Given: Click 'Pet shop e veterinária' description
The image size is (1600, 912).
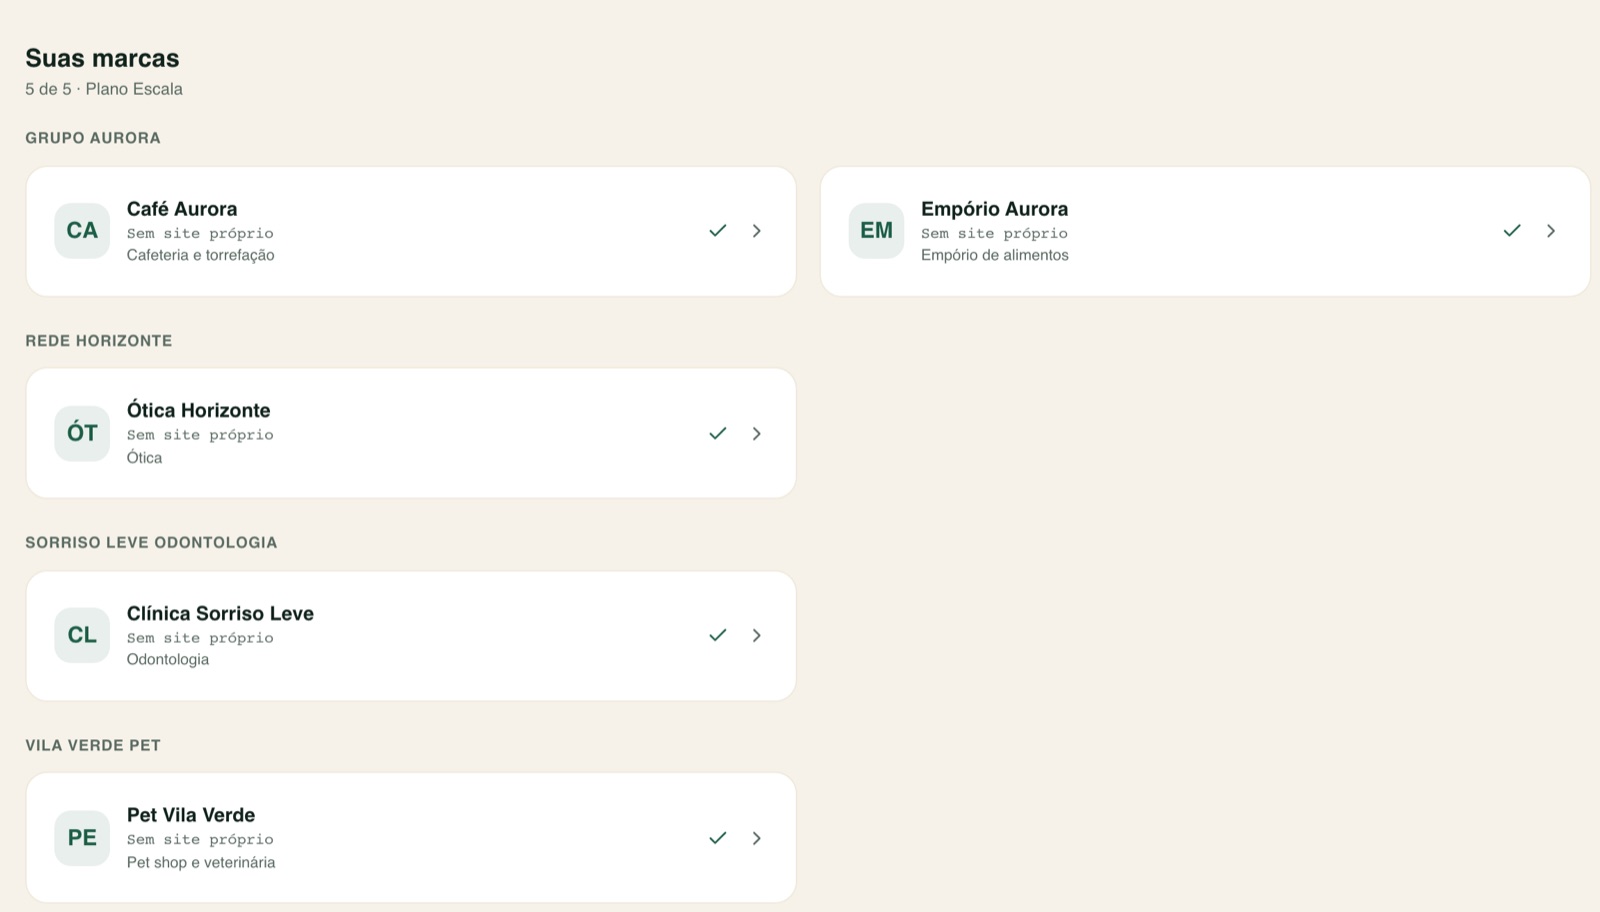Looking at the screenshot, I should (201, 862).
